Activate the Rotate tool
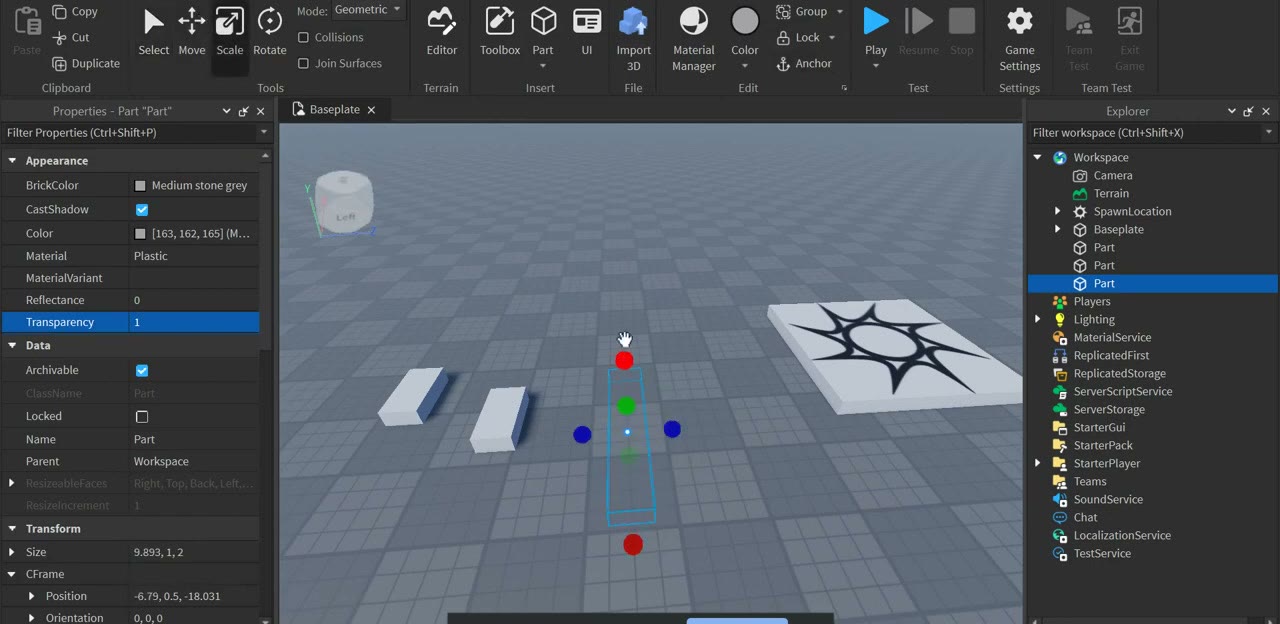This screenshot has width=1280, height=624. (x=269, y=32)
